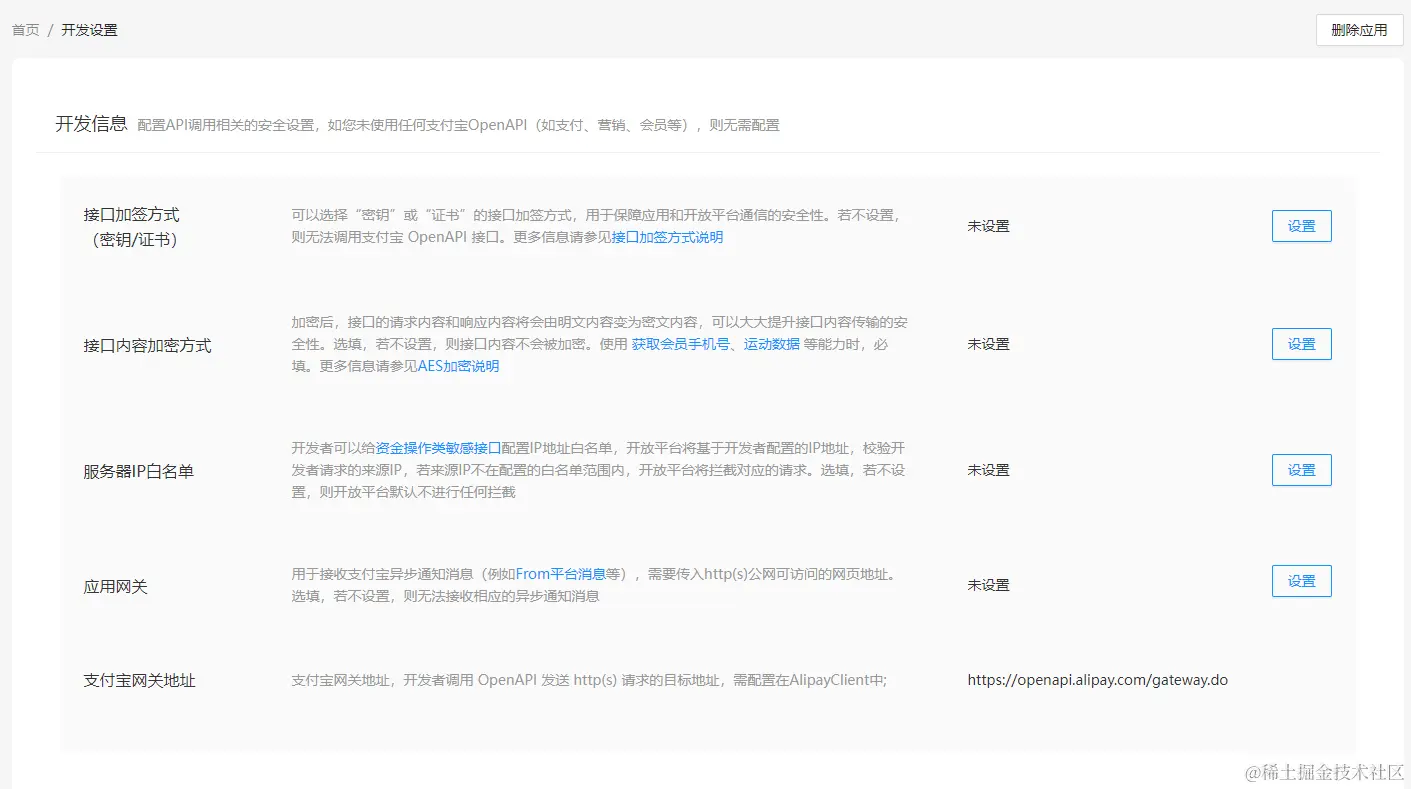This screenshot has height=789, width=1411.
Task: Click the 接口内容加密方式 row label
Action: click(148, 345)
